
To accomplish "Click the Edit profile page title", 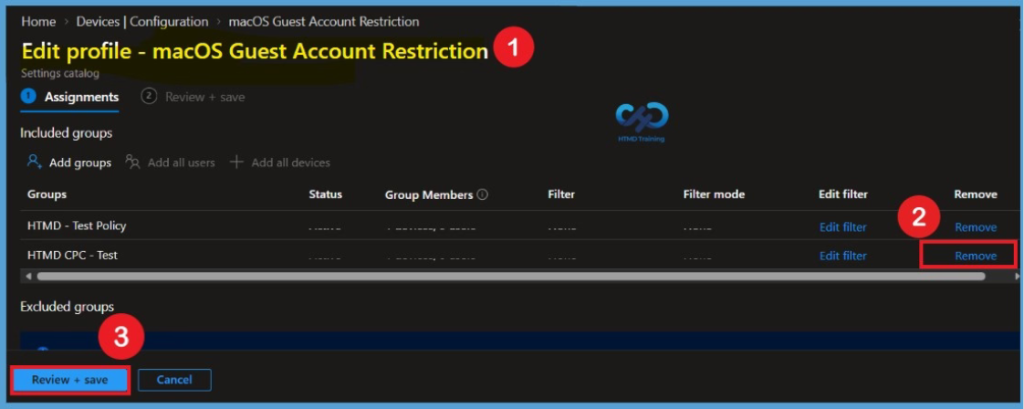I will point(255,51).
